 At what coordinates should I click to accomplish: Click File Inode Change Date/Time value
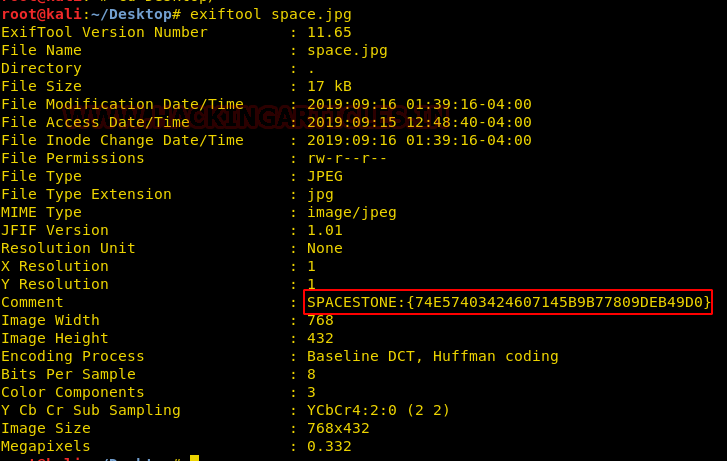click(x=419, y=140)
